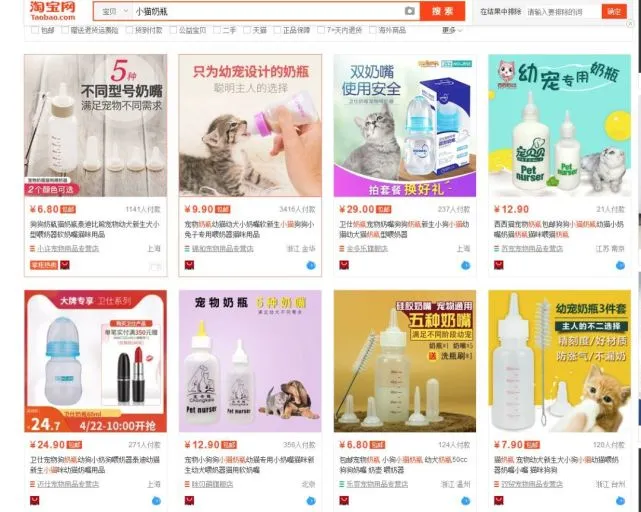Check the 海外商品 filter checkbox
The image size is (641, 512).
tap(373, 30)
